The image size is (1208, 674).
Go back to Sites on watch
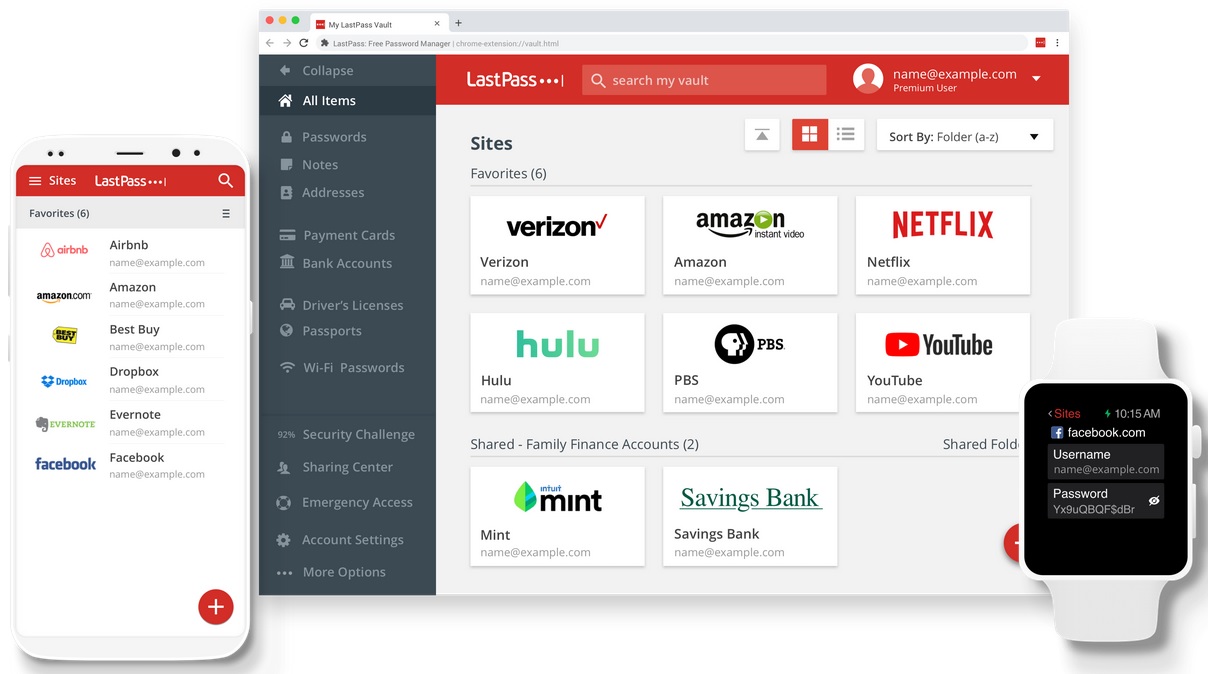tap(1064, 413)
